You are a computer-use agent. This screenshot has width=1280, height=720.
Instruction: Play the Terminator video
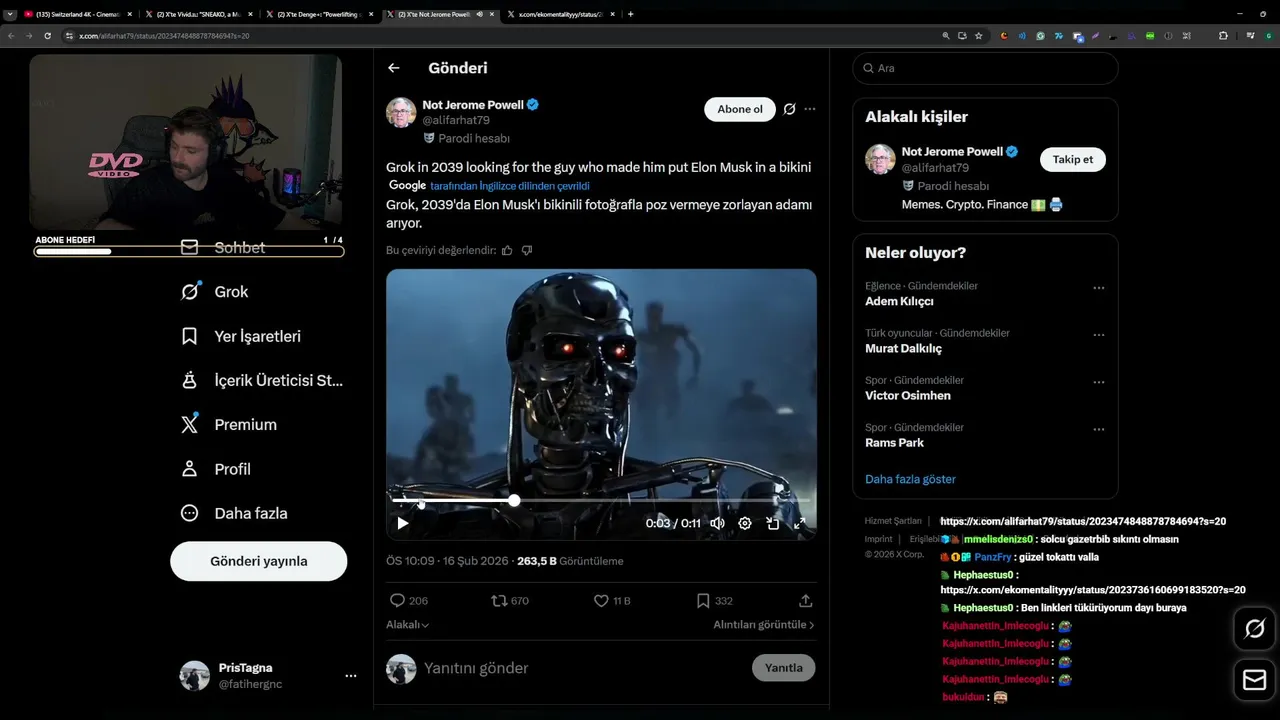pyautogui.click(x=403, y=523)
